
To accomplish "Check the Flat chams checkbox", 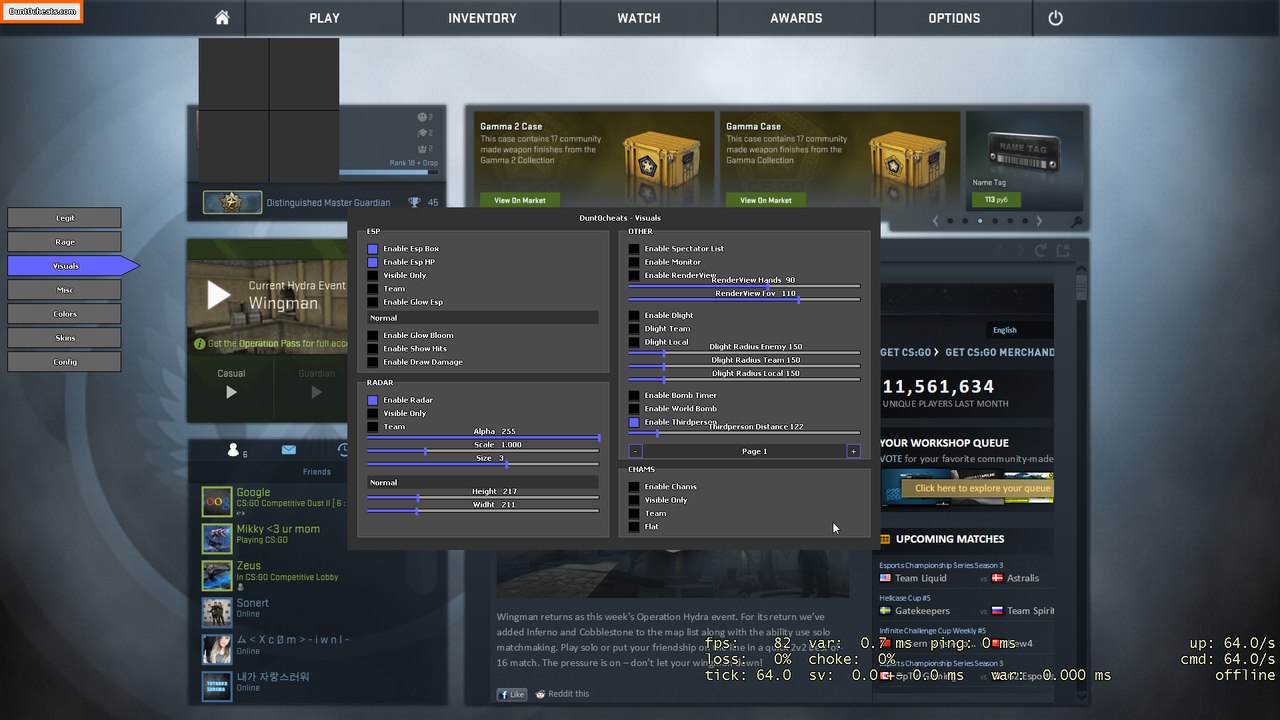I will tap(634, 527).
